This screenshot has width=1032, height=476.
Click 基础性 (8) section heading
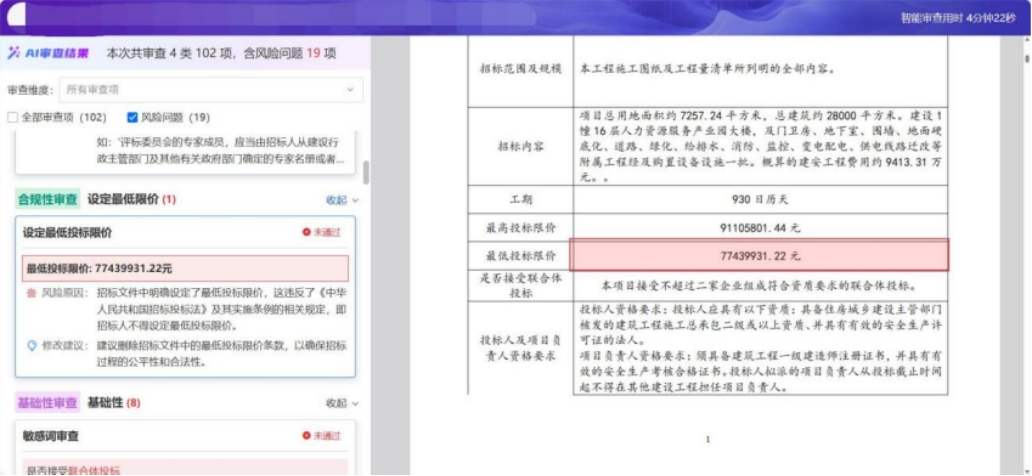pyautogui.click(x=114, y=402)
